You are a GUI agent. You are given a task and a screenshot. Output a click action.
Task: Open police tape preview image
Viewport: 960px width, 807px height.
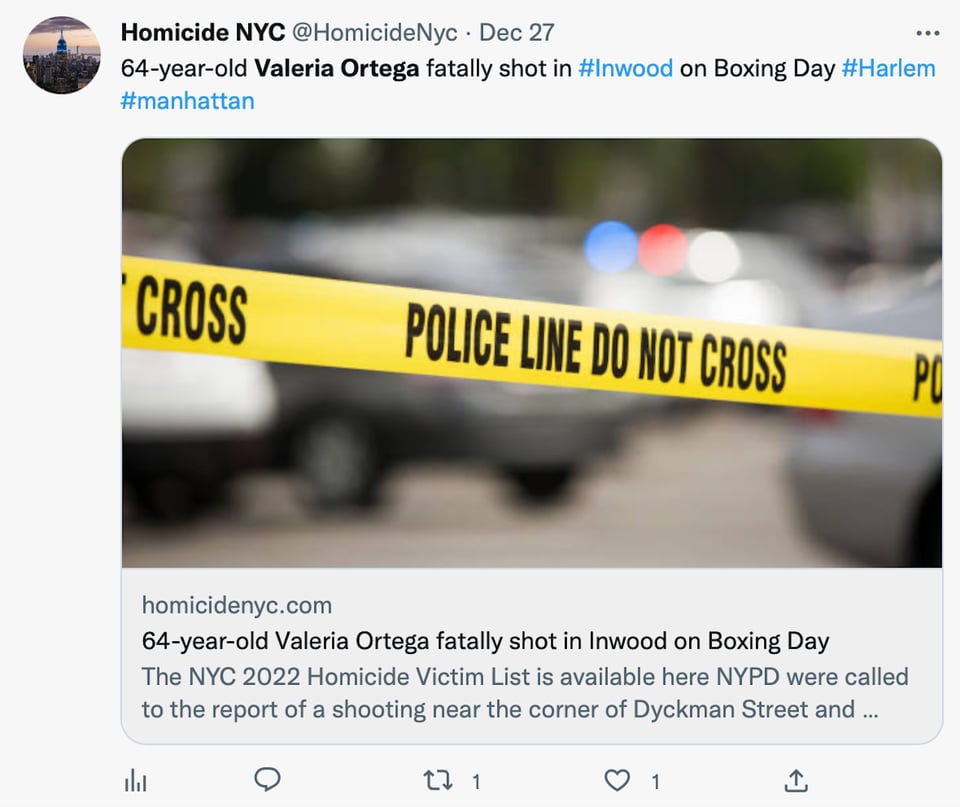pyautogui.click(x=531, y=353)
